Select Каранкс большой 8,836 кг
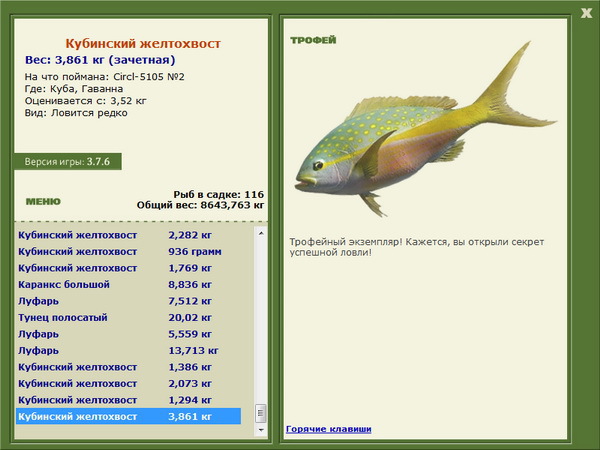The width and height of the screenshot is (600, 450). pyautogui.click(x=129, y=284)
